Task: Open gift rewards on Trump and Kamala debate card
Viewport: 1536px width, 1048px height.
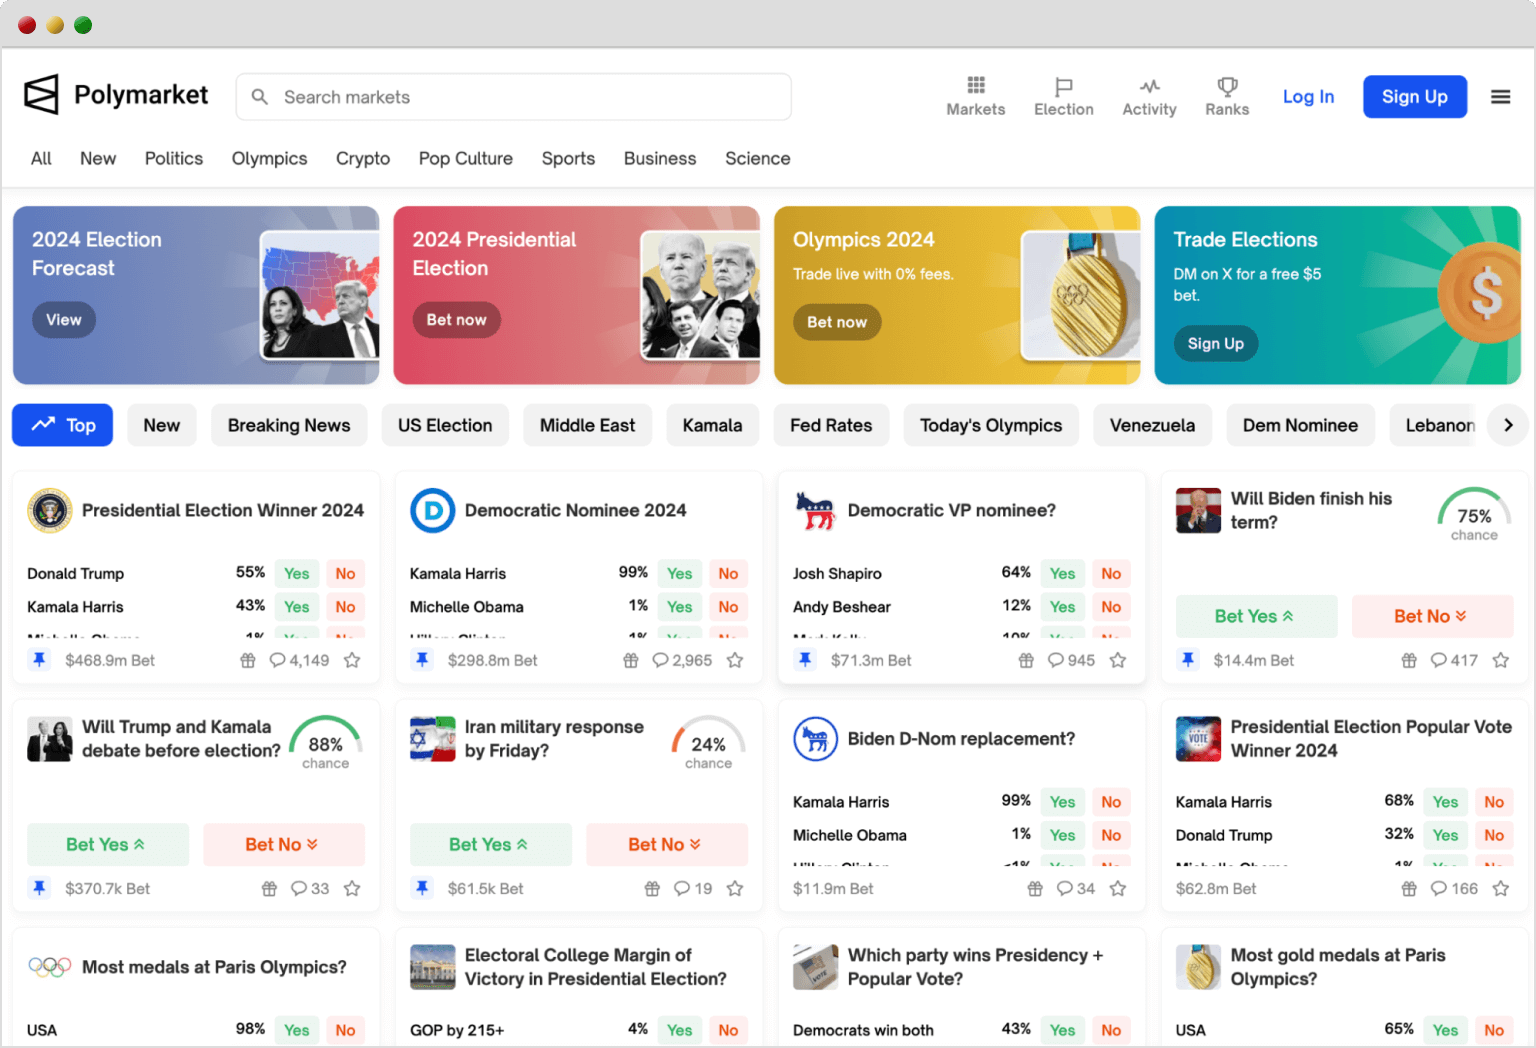Action: pyautogui.click(x=269, y=888)
